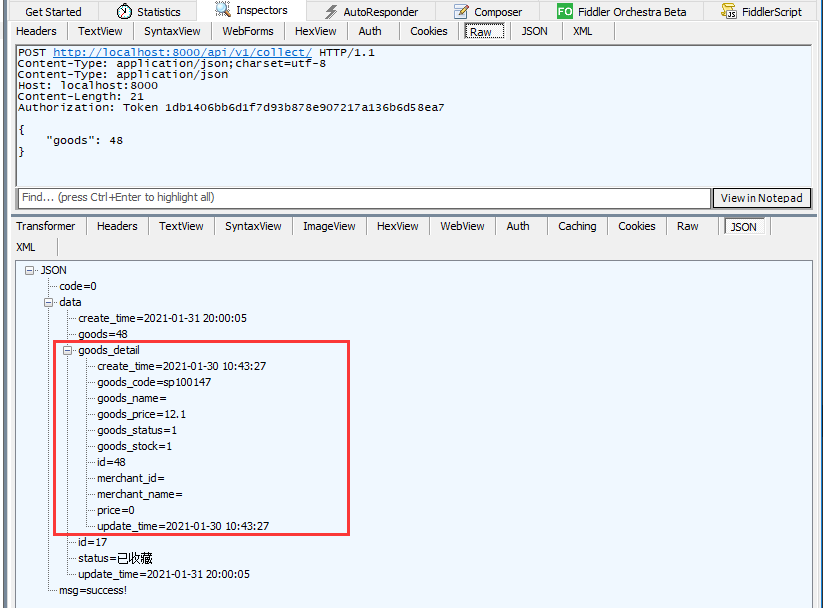Open the Caching response tab
The width and height of the screenshot is (823, 608).
point(577,226)
